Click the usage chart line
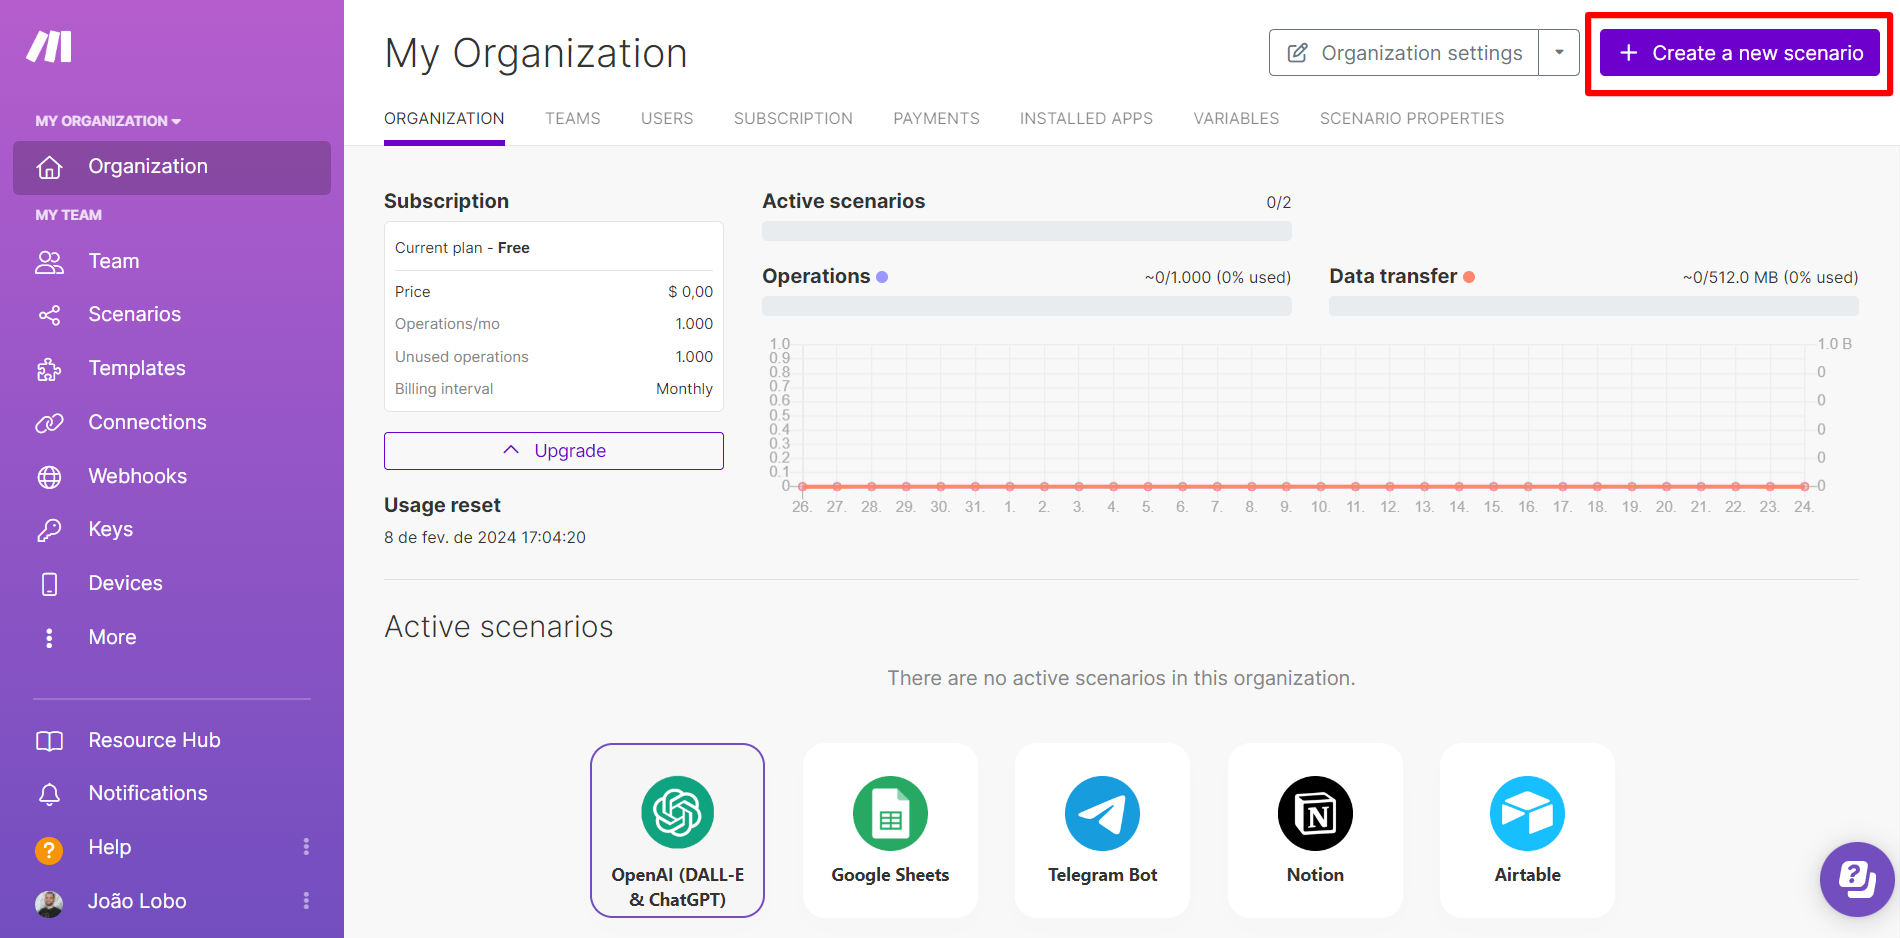 [x=1303, y=487]
